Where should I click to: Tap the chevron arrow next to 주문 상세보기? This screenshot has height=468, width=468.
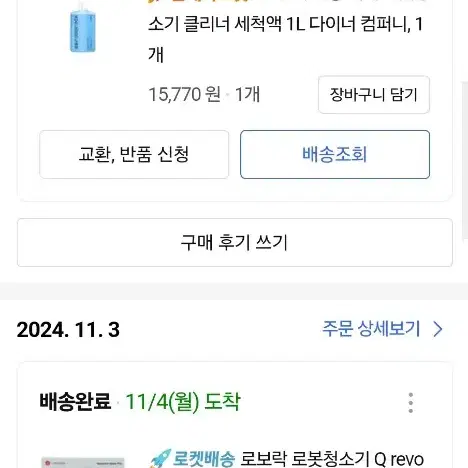438,329
